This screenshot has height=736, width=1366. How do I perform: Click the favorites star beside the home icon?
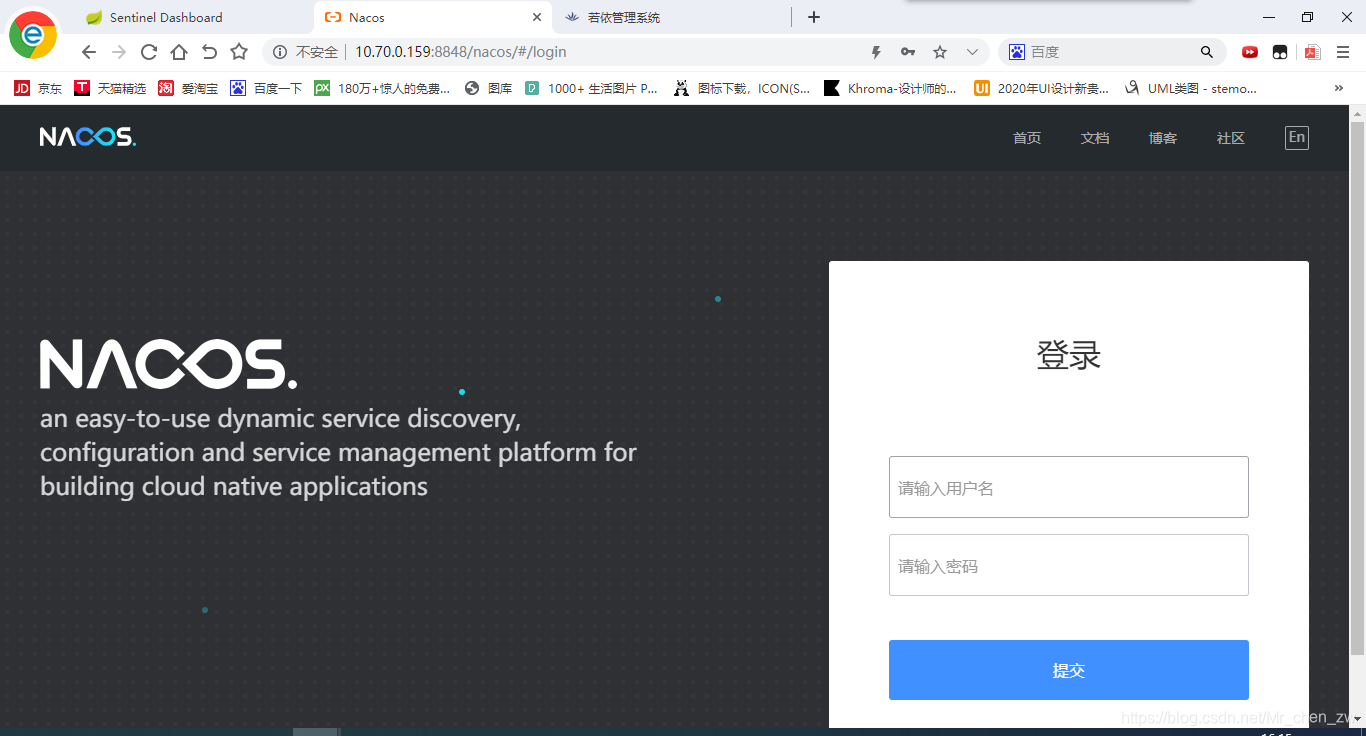point(239,52)
